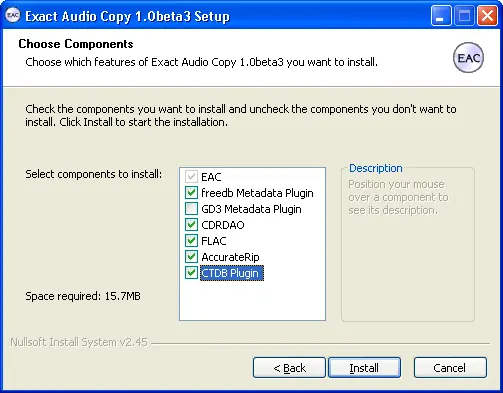Select the 'FLAC' label in the component list
The width and height of the screenshot is (503, 393).
[x=214, y=241]
